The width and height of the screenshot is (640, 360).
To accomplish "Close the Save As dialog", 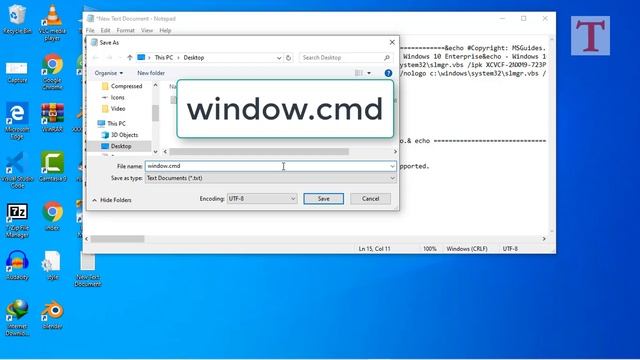I will pyautogui.click(x=392, y=42).
